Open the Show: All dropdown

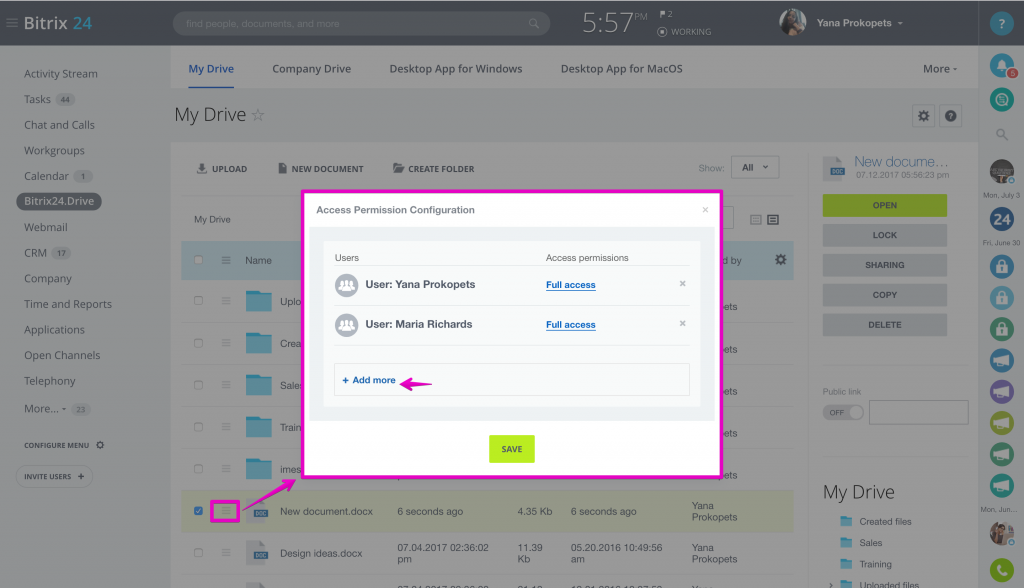click(755, 167)
